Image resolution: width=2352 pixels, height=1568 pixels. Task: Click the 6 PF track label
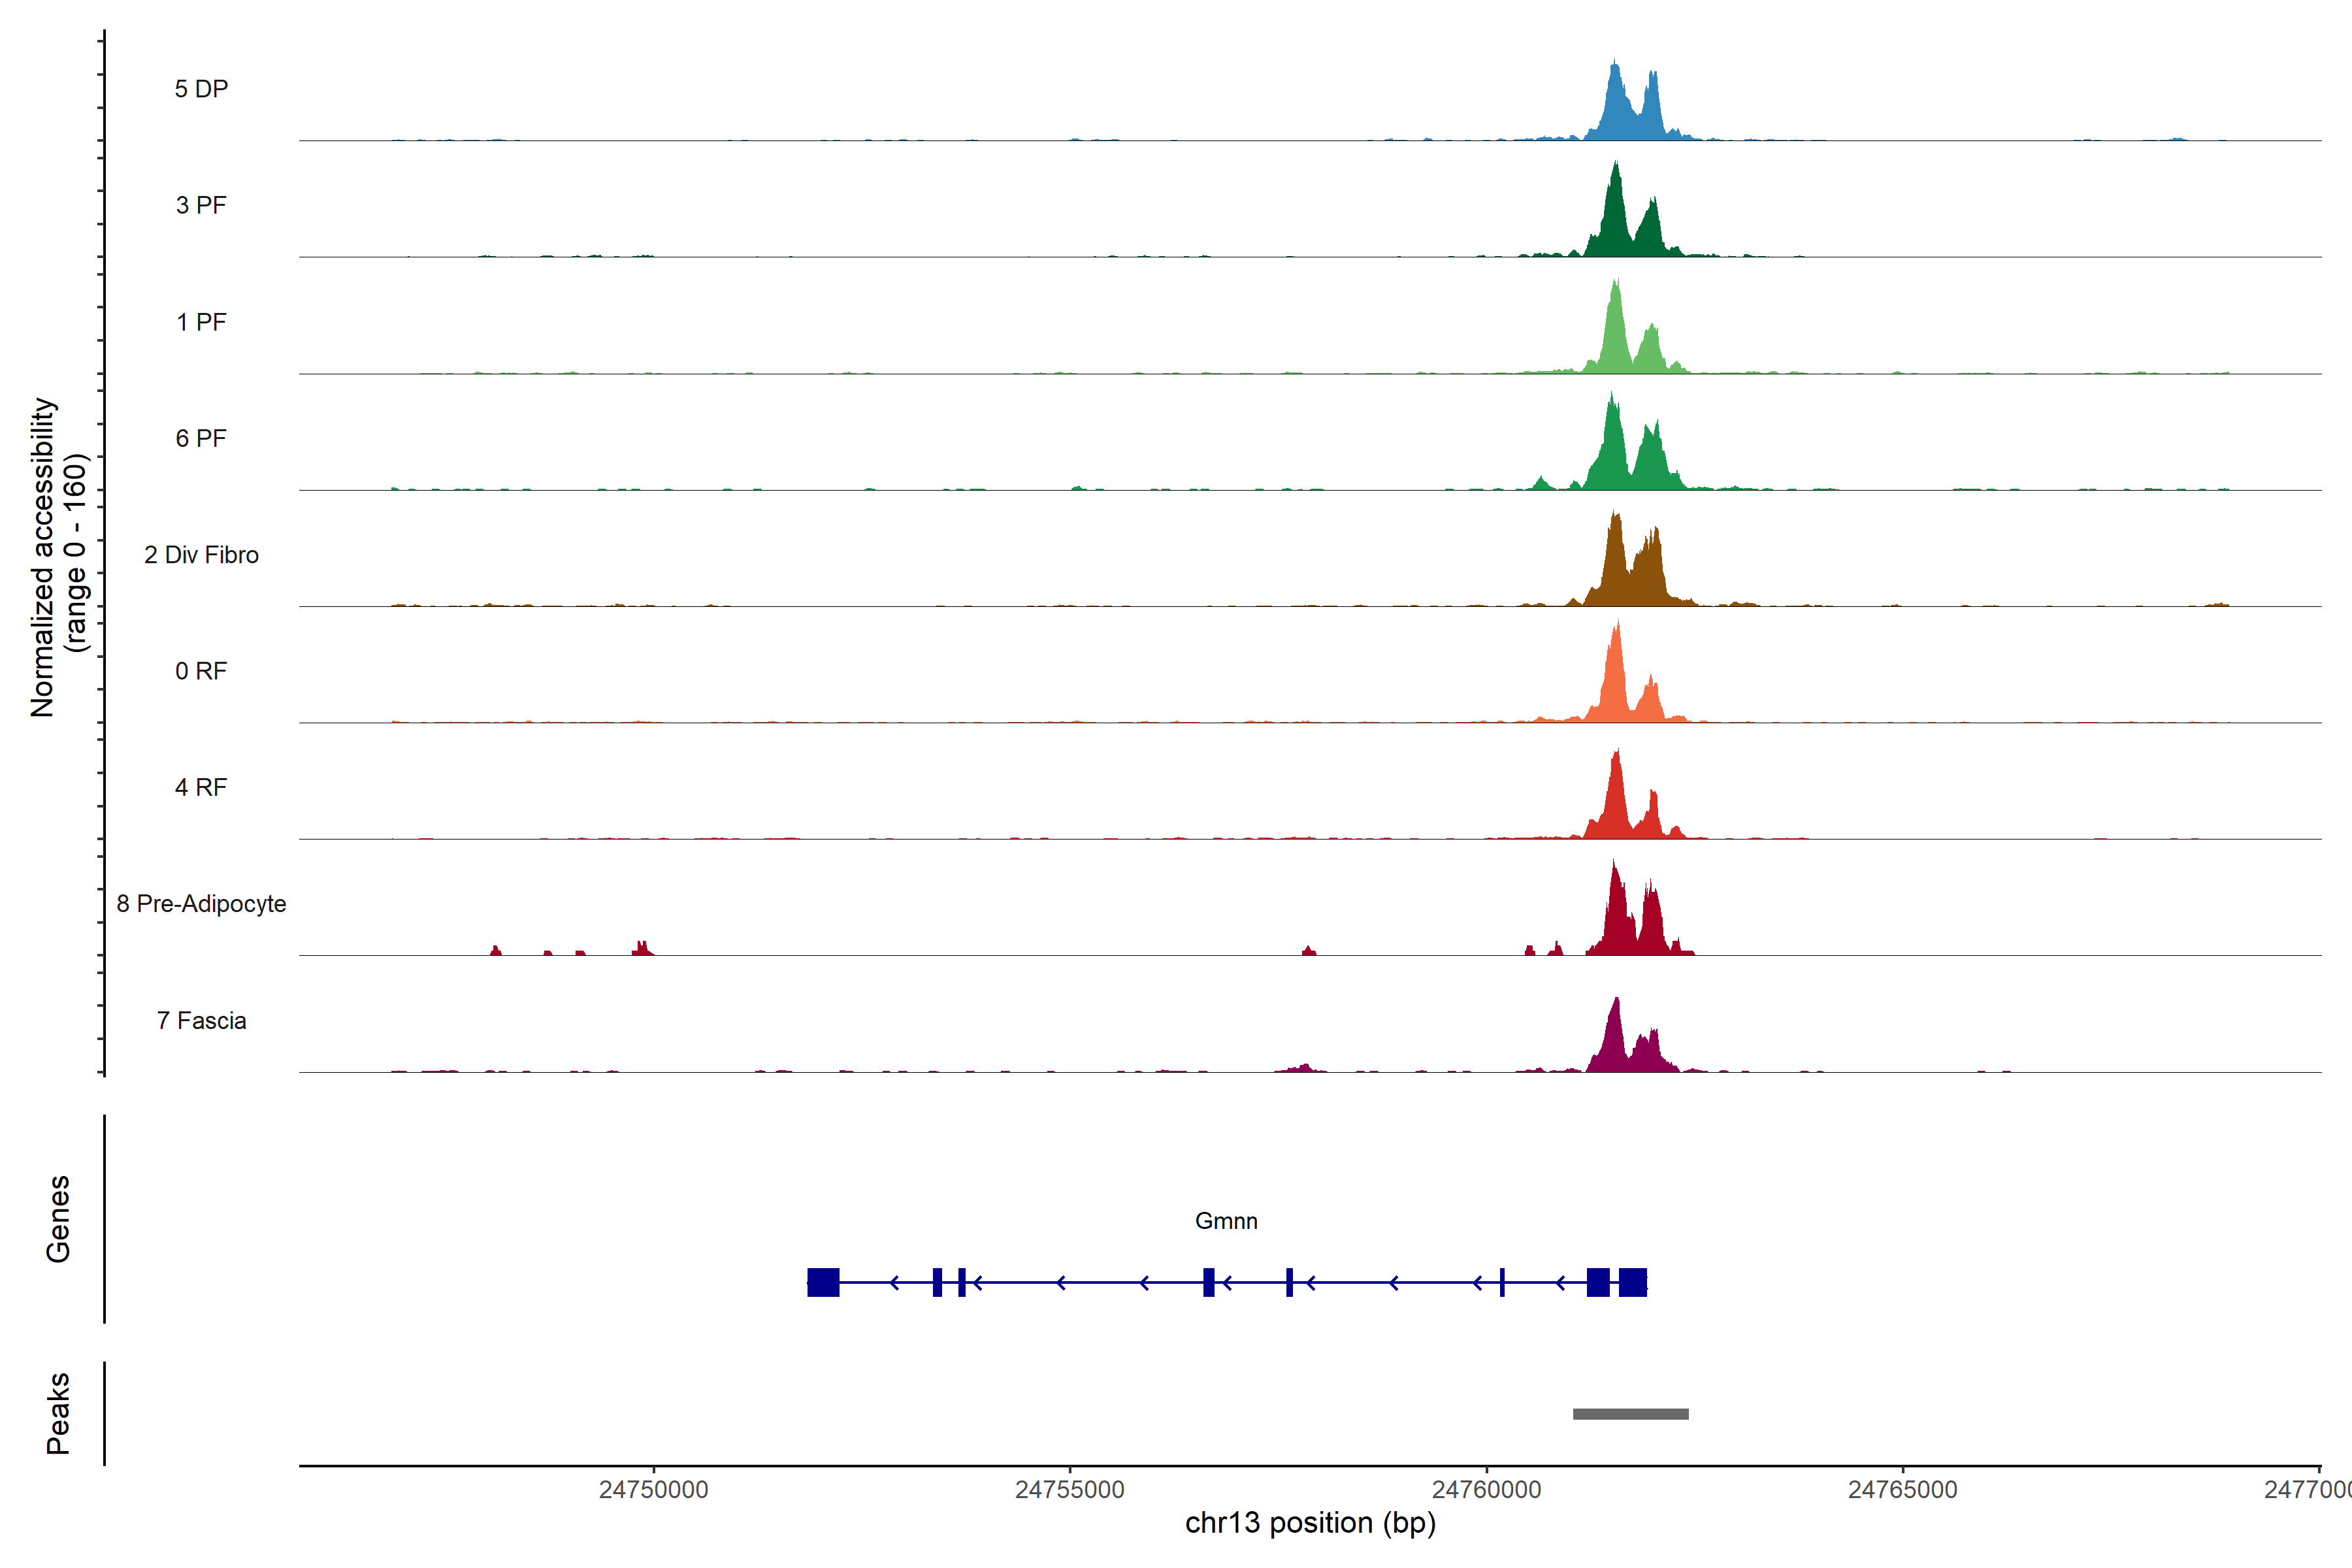(201, 438)
